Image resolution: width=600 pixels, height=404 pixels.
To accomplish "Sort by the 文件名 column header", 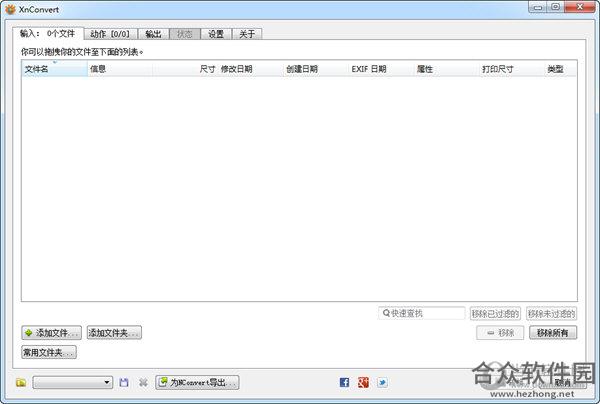I will (x=55, y=69).
